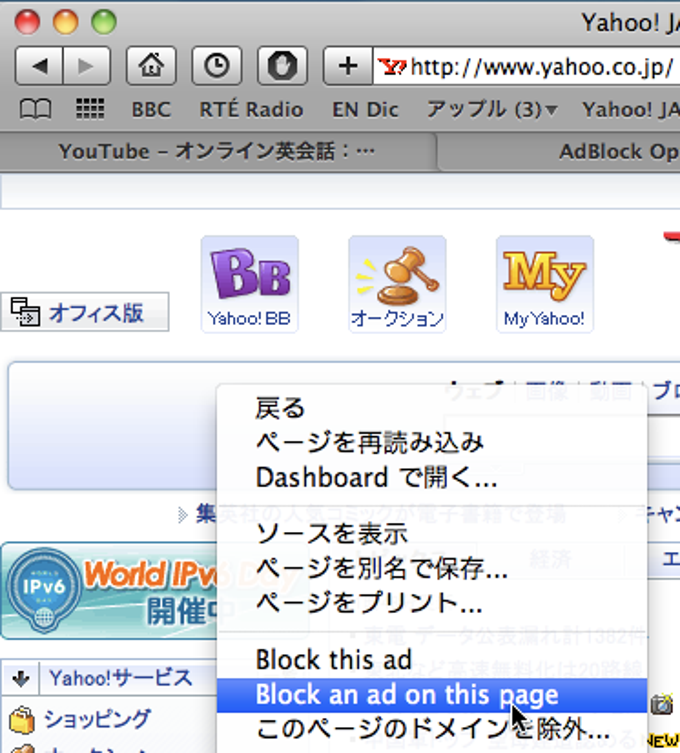680x753 pixels.
Task: Choose ソースを表示 in context menu
Action: 432,534
